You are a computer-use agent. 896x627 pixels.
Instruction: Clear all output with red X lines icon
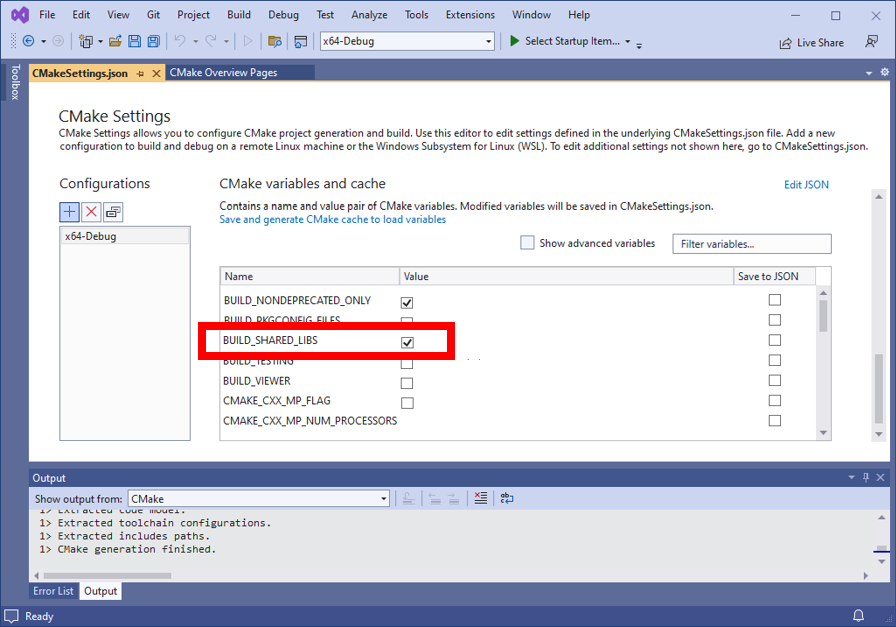[x=481, y=498]
